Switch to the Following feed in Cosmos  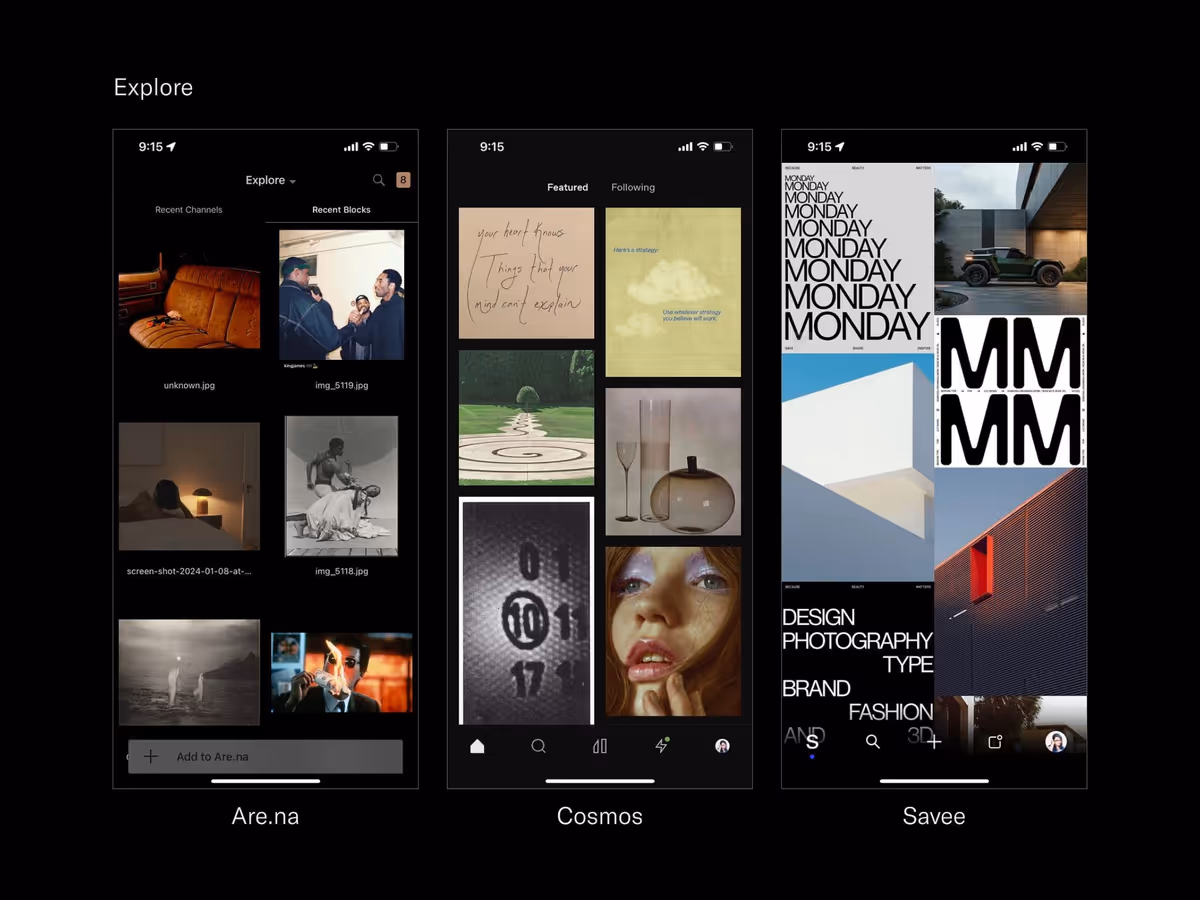633,188
